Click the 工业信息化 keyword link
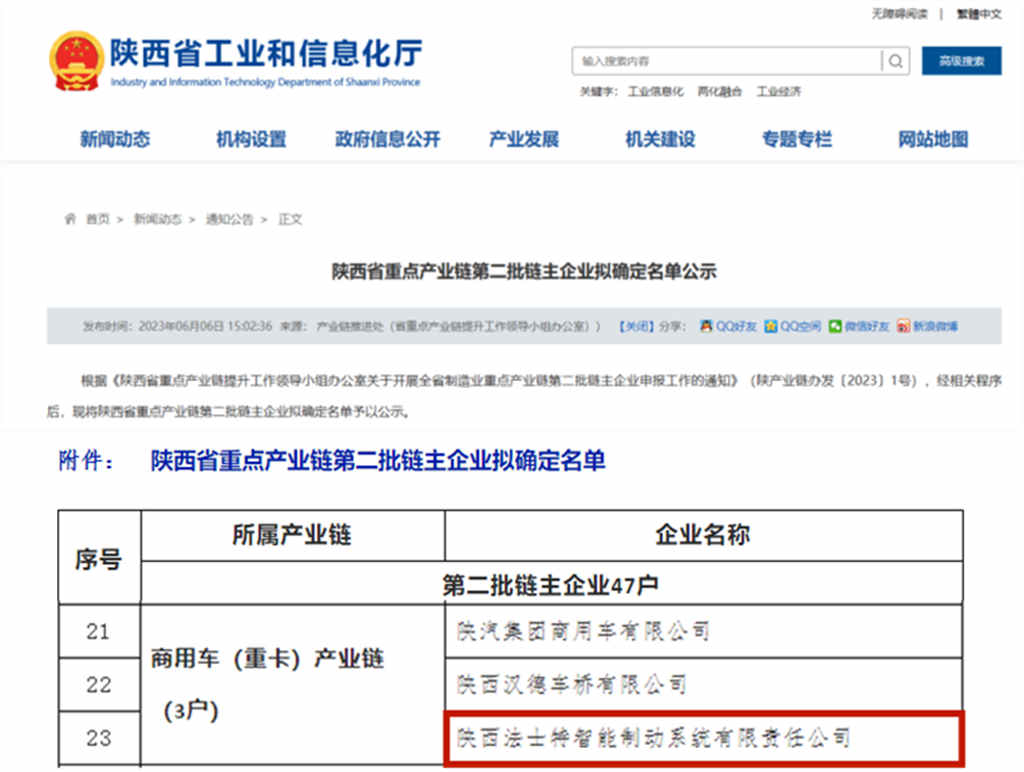Screen dimensions: 1024x772 655,92
